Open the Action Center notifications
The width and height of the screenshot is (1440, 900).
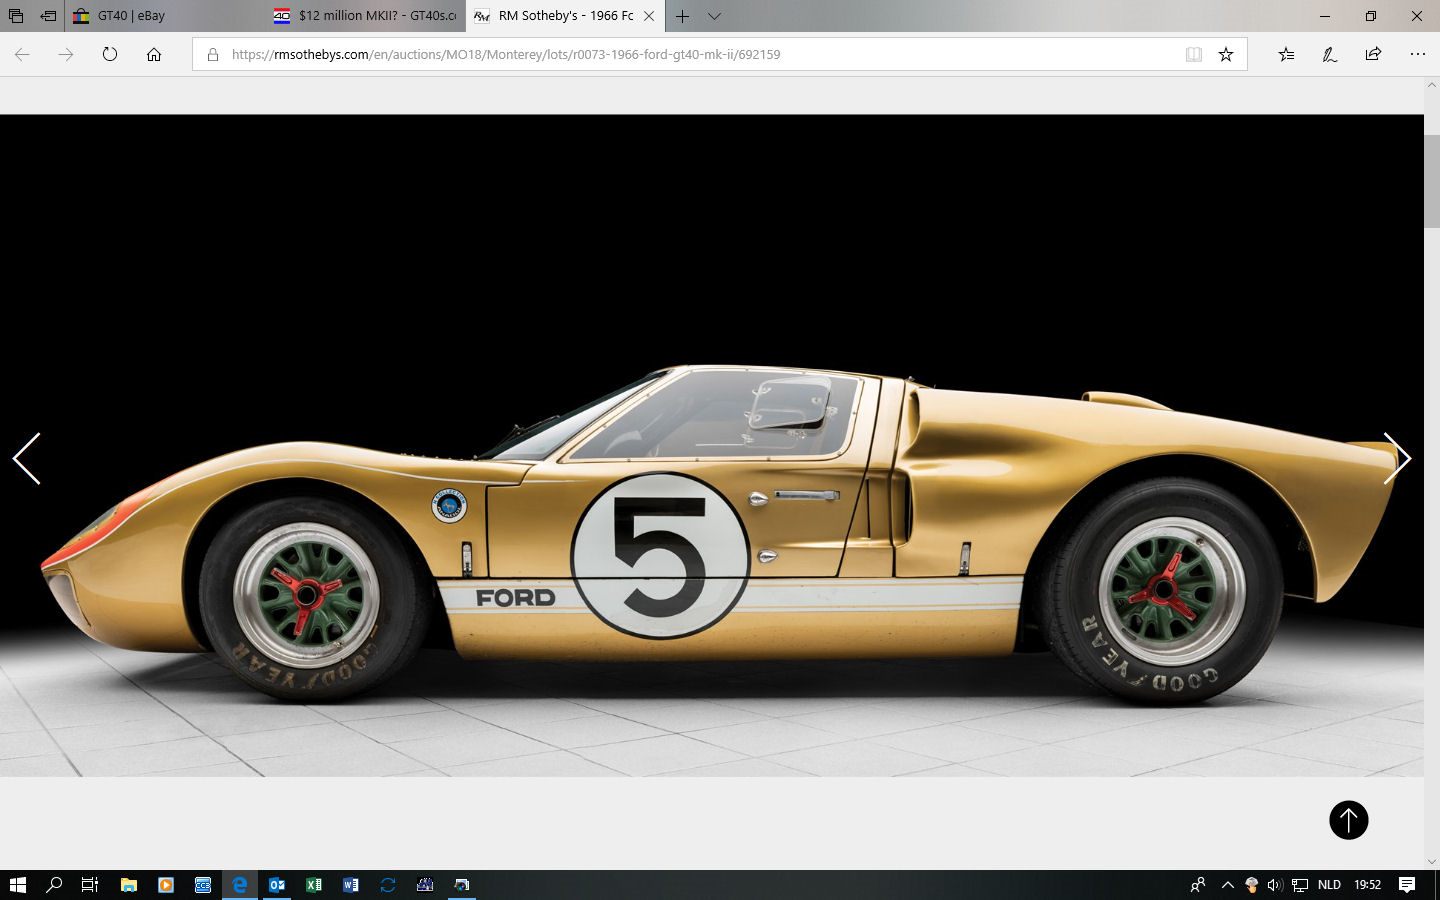pyautogui.click(x=1407, y=884)
